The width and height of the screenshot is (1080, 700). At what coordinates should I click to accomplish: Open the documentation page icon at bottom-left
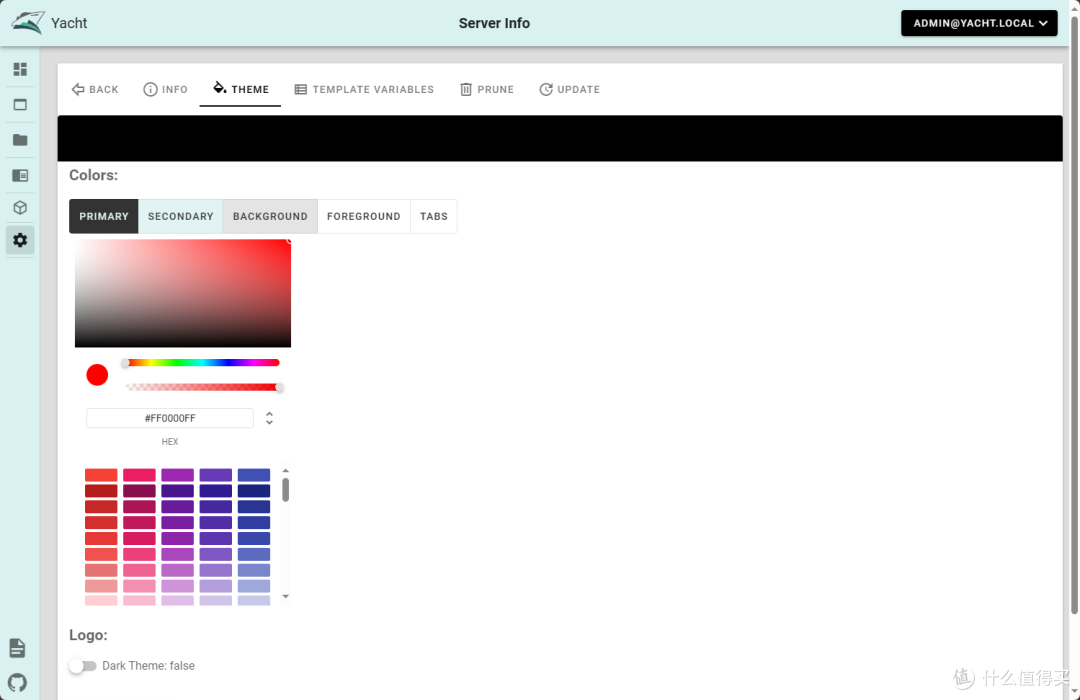(x=18, y=648)
